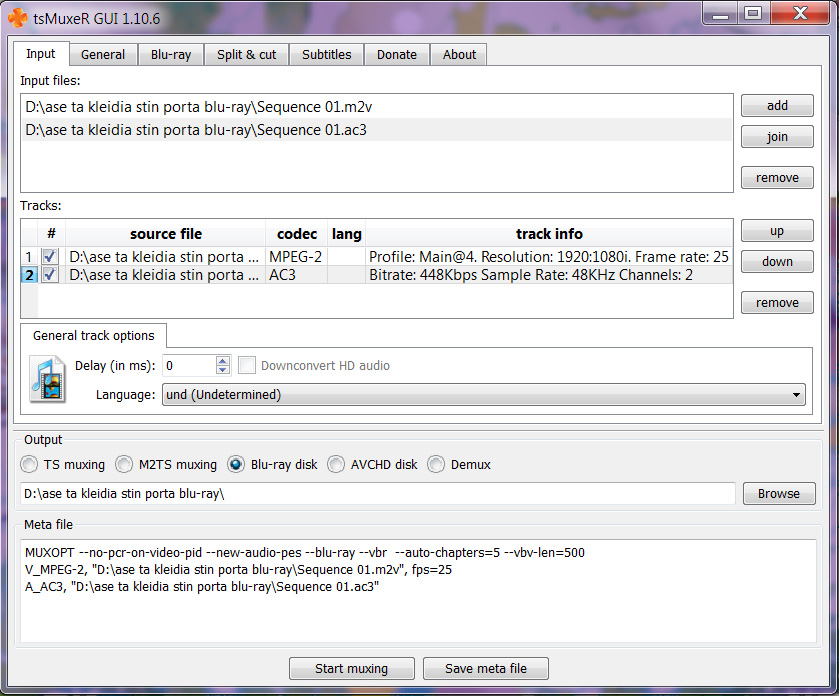Click track info 'Bitrate: 448Kbps Sample Rate' cell
Viewport: 839px width, 696px height.
pos(549,275)
